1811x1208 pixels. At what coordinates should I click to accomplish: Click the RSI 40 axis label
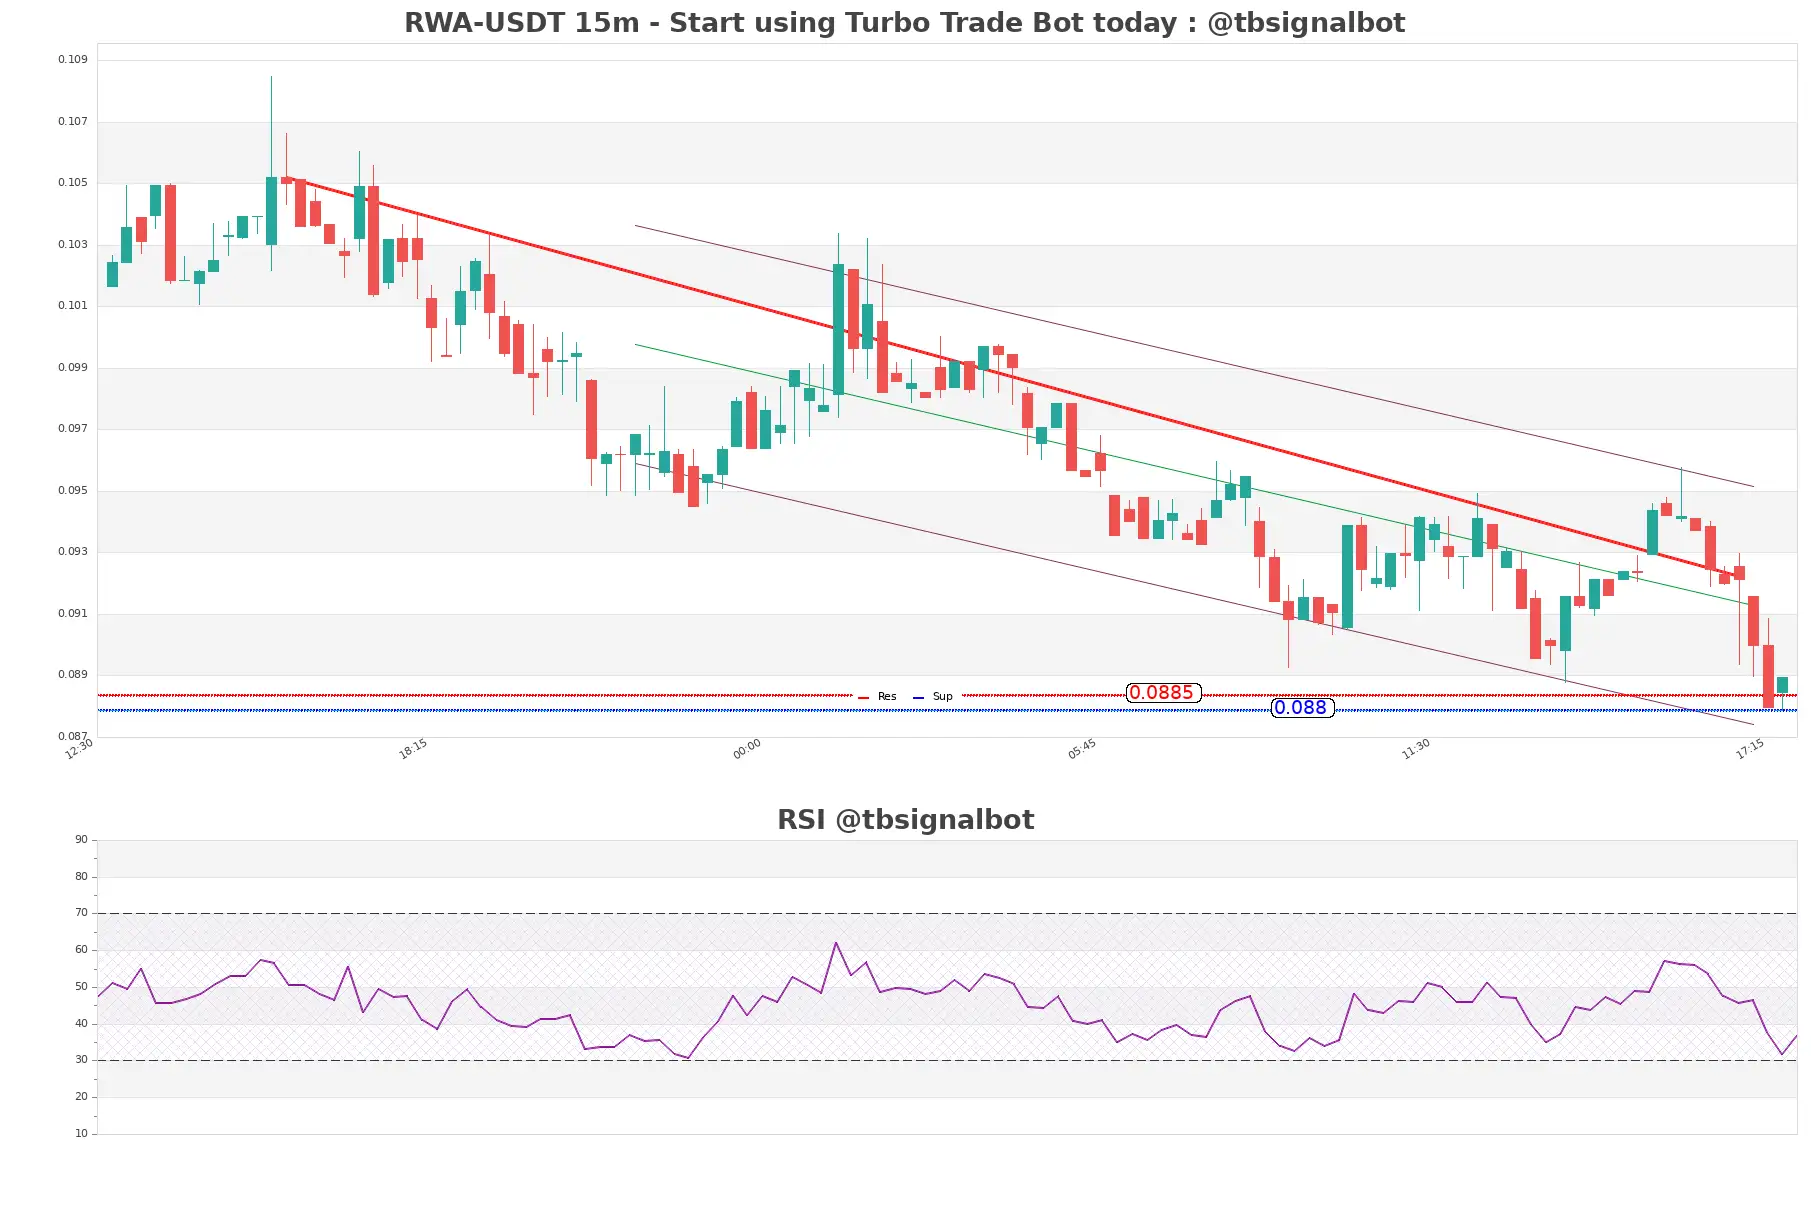81,1024
